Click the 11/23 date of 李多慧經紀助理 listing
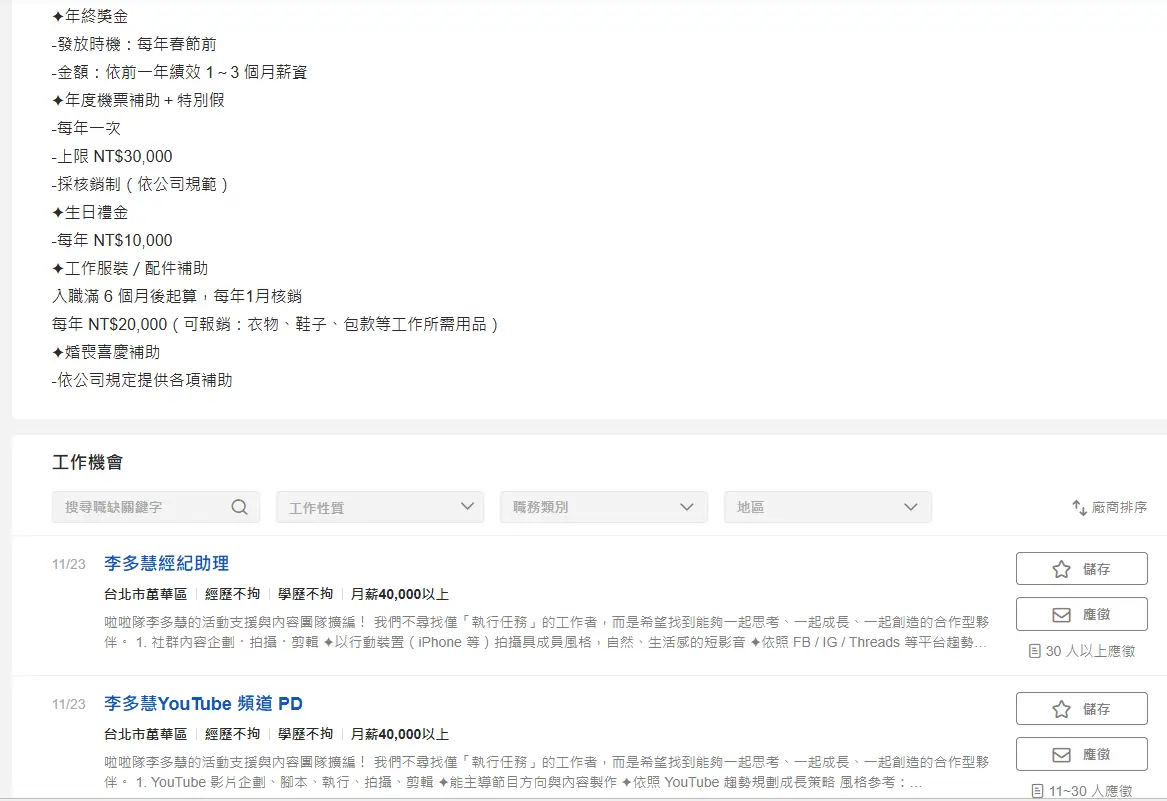The image size is (1167, 801). tap(69, 565)
